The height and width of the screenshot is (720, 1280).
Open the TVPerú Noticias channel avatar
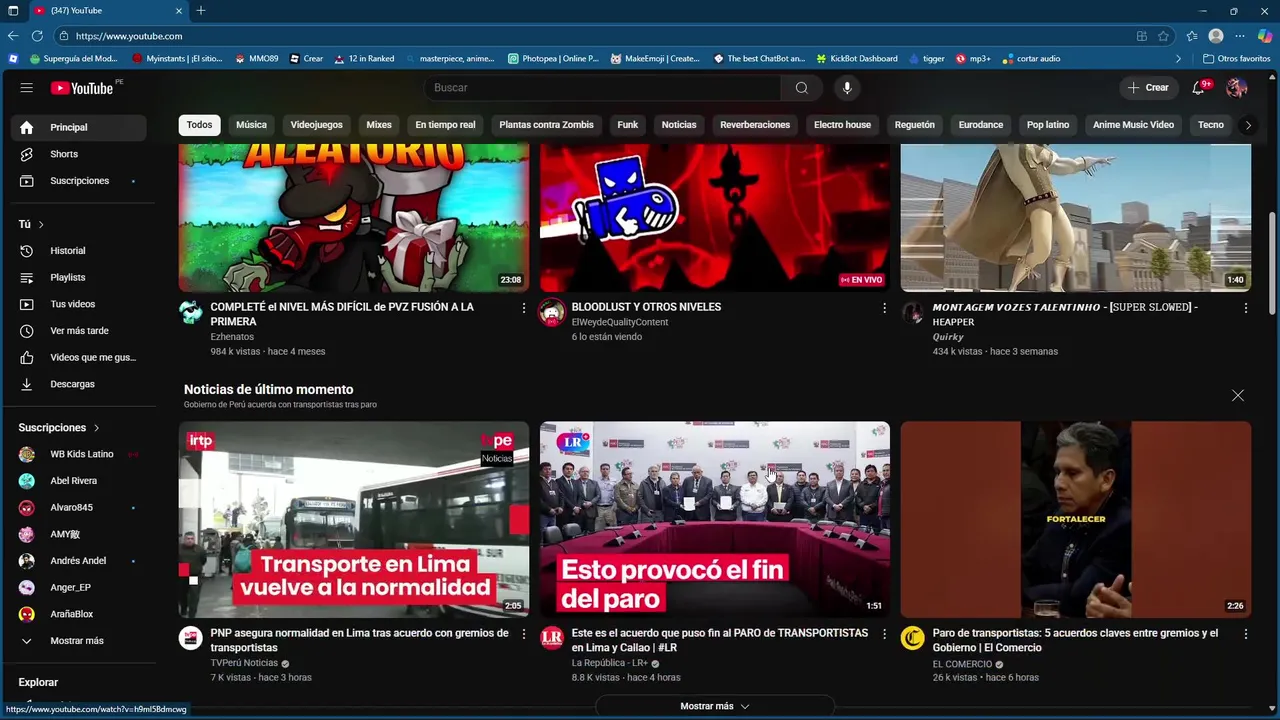(191, 638)
